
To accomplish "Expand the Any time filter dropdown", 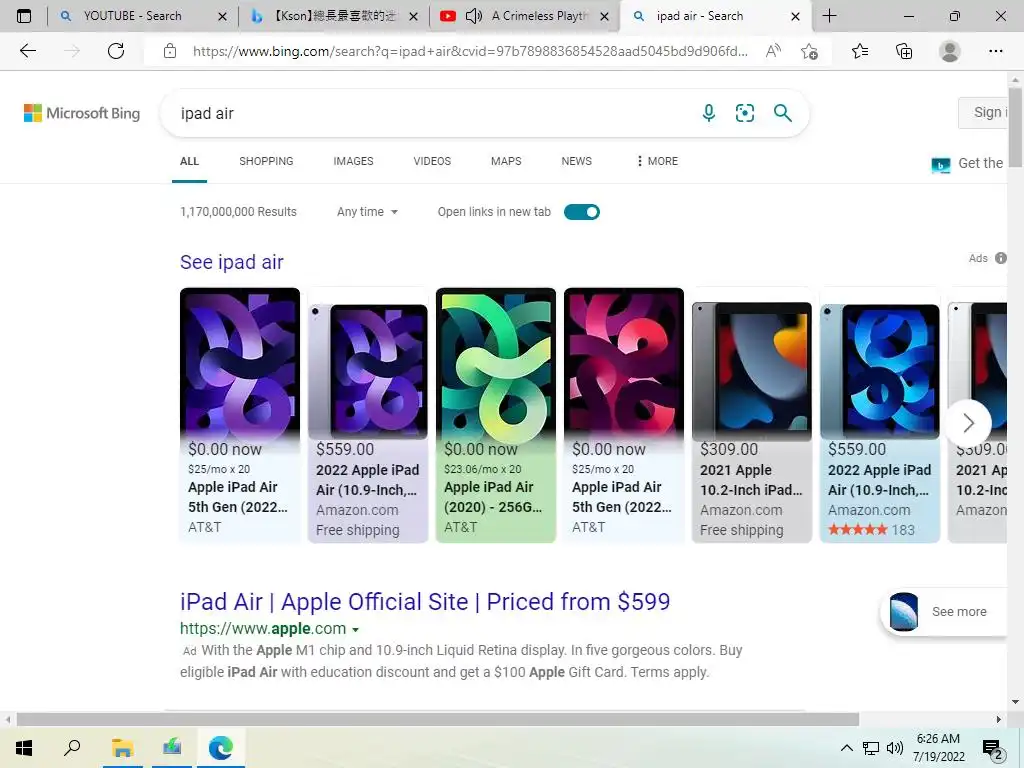I will click(367, 212).
